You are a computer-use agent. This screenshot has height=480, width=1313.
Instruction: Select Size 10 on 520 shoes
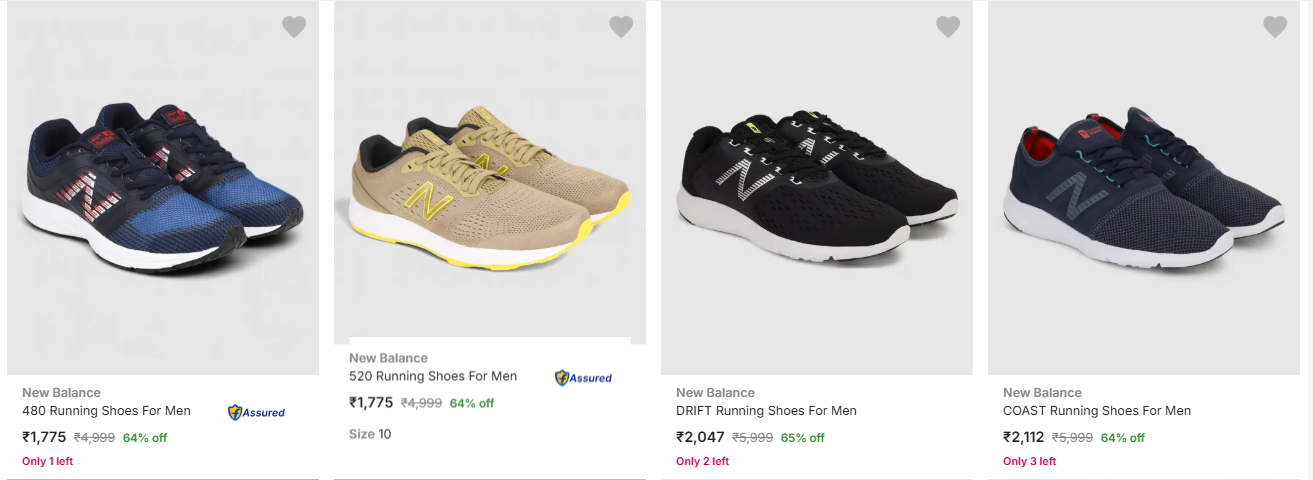click(370, 434)
